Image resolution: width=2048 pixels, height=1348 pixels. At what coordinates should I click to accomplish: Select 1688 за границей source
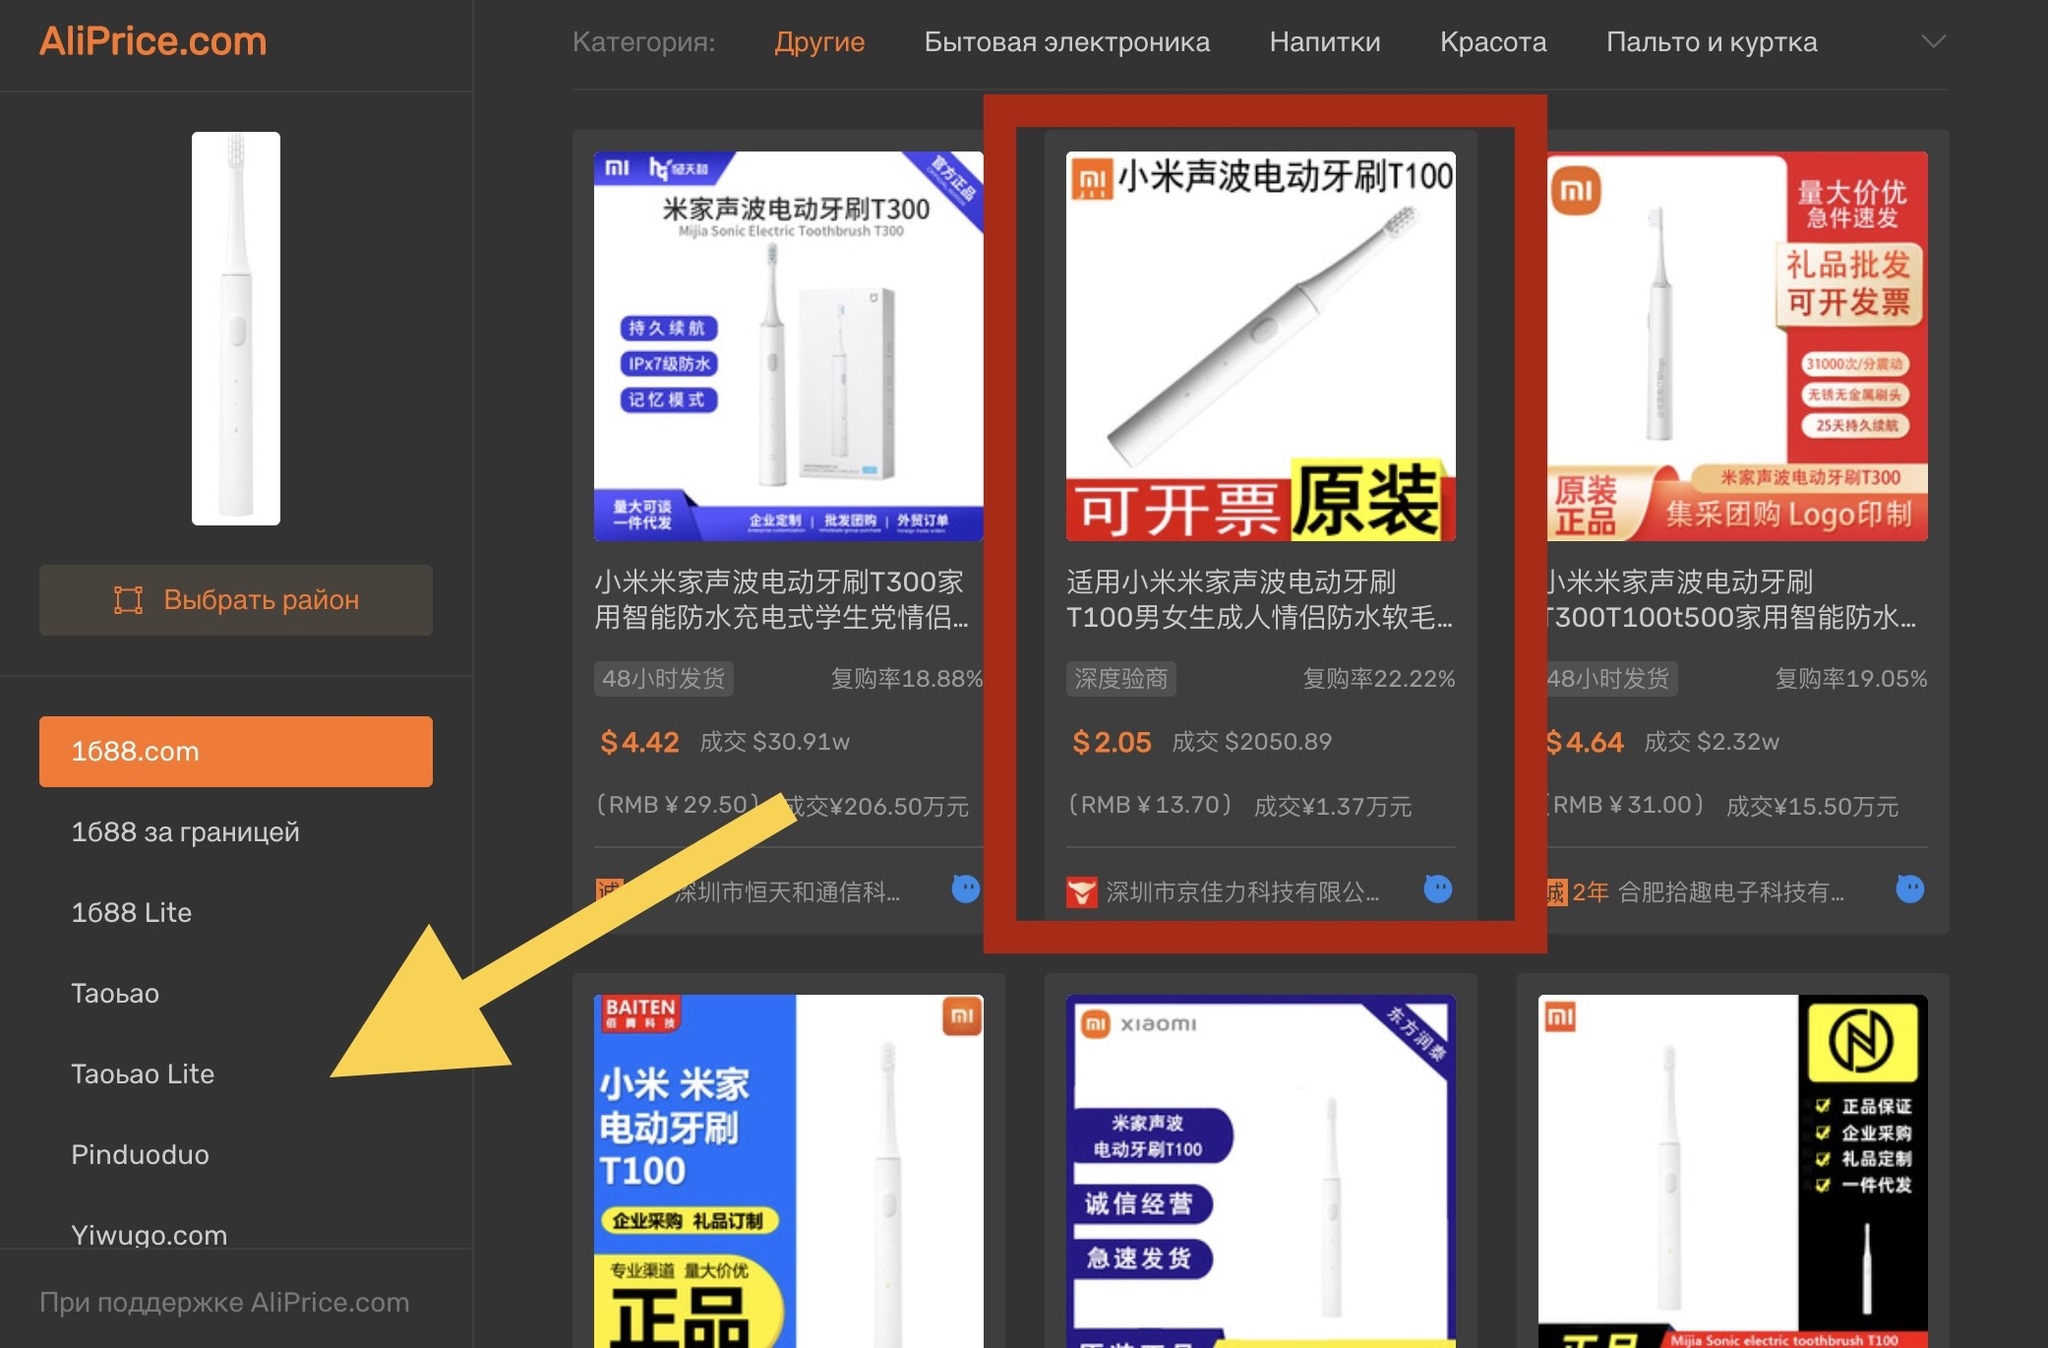point(185,832)
